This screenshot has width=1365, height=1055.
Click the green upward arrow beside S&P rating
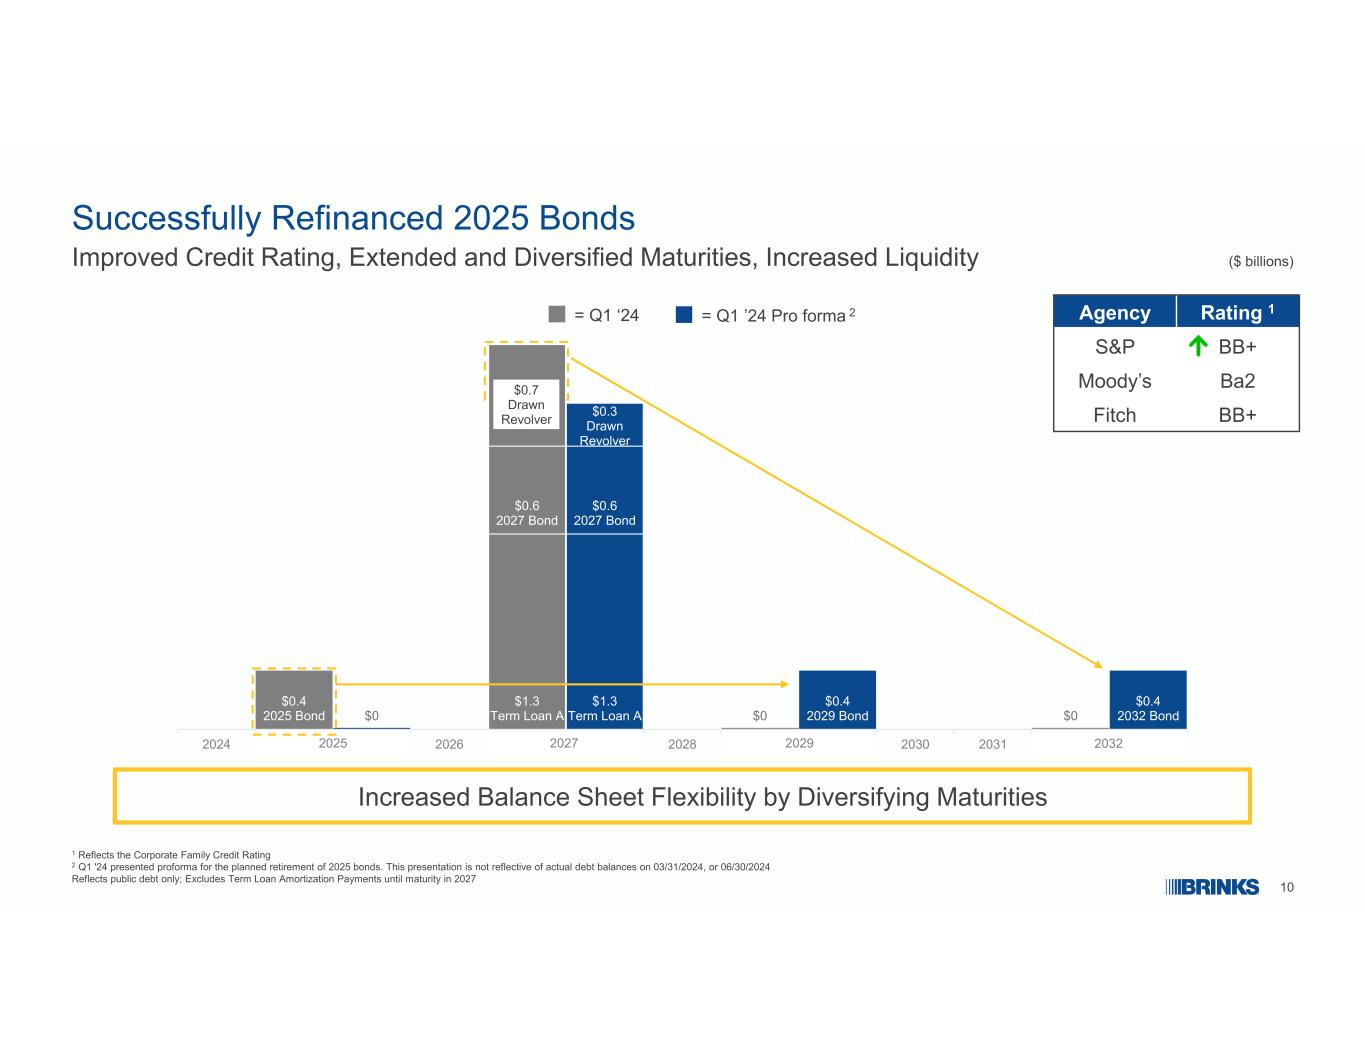[1194, 347]
